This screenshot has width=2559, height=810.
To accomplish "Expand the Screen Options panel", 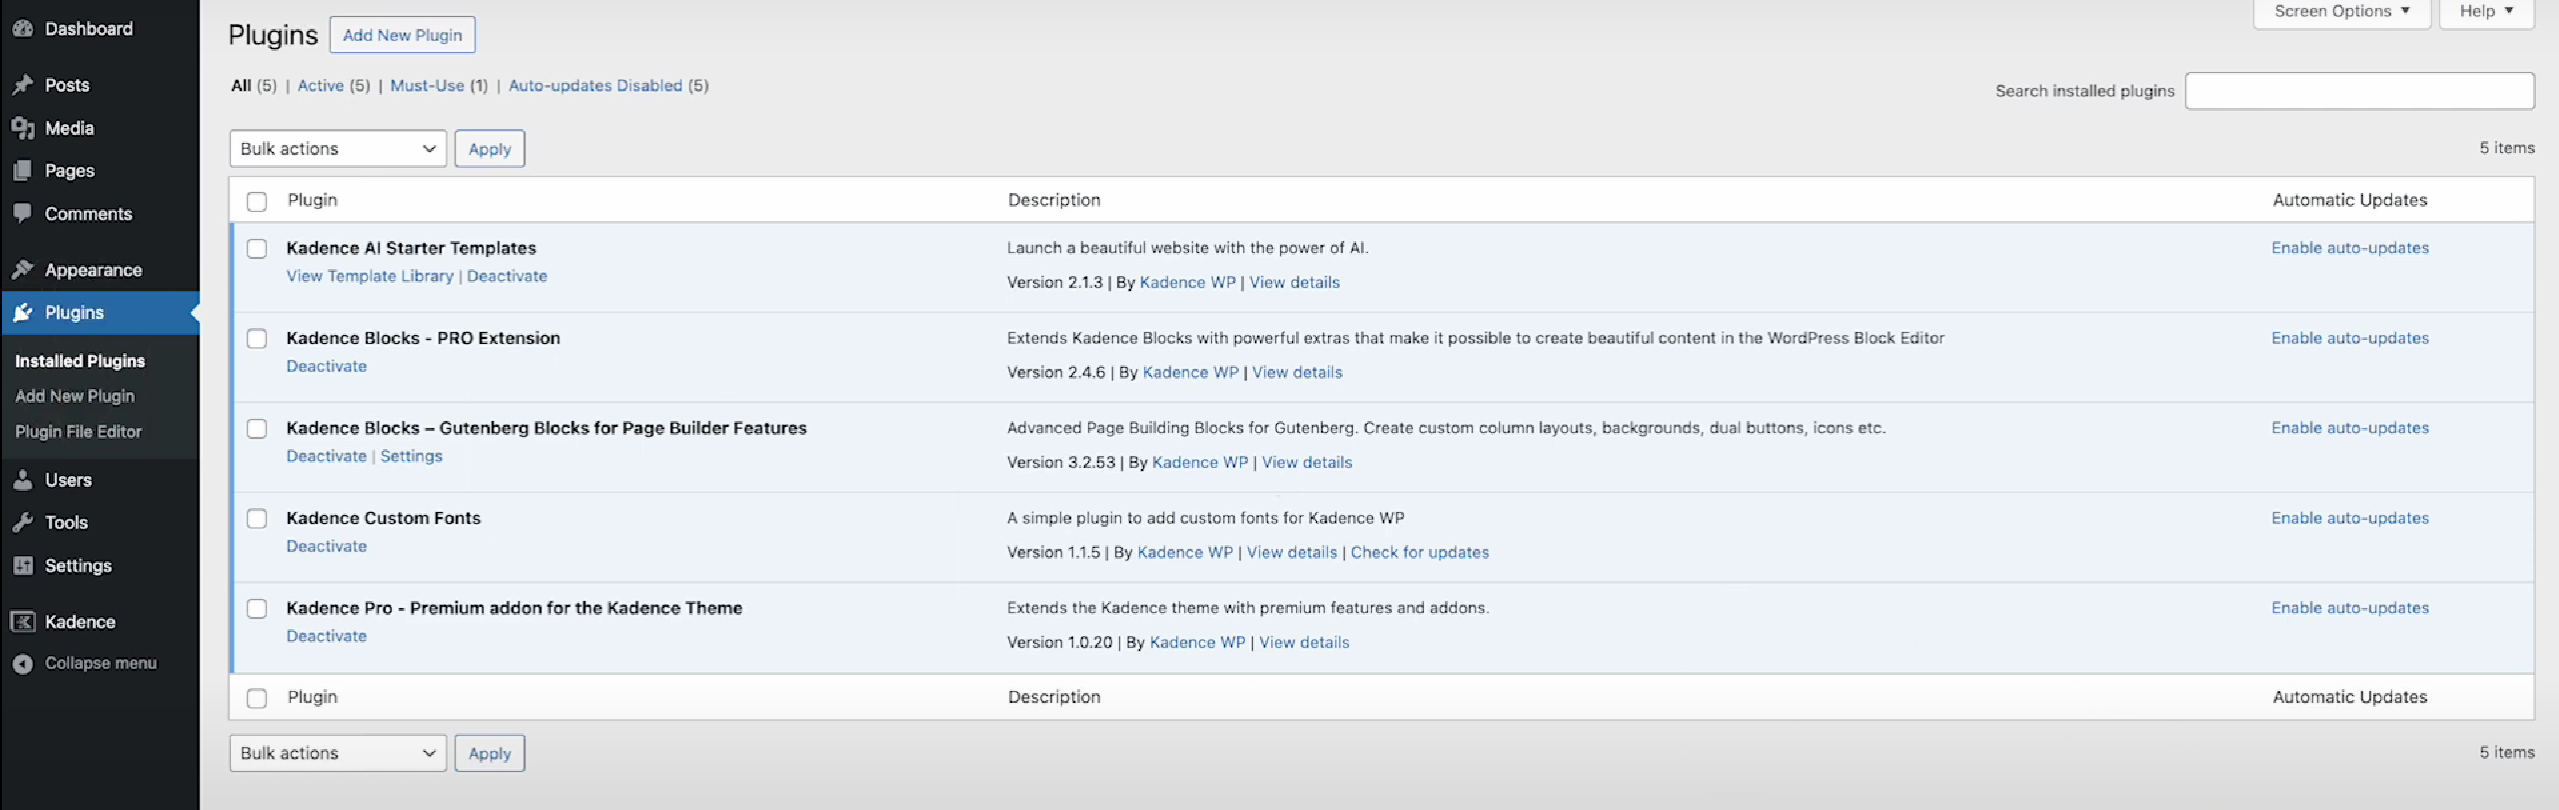I will [x=2340, y=12].
